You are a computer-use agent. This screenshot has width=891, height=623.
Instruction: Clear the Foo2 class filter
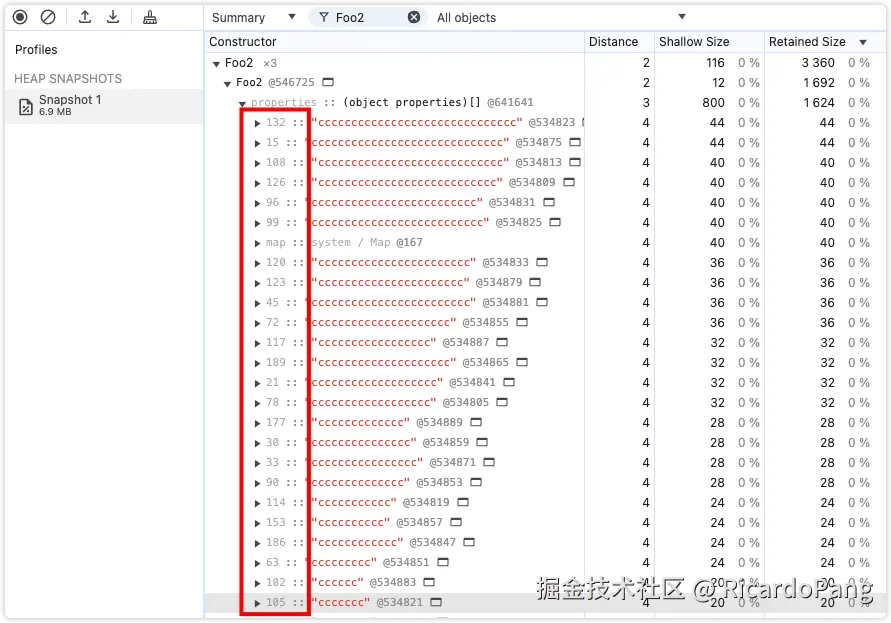(414, 17)
